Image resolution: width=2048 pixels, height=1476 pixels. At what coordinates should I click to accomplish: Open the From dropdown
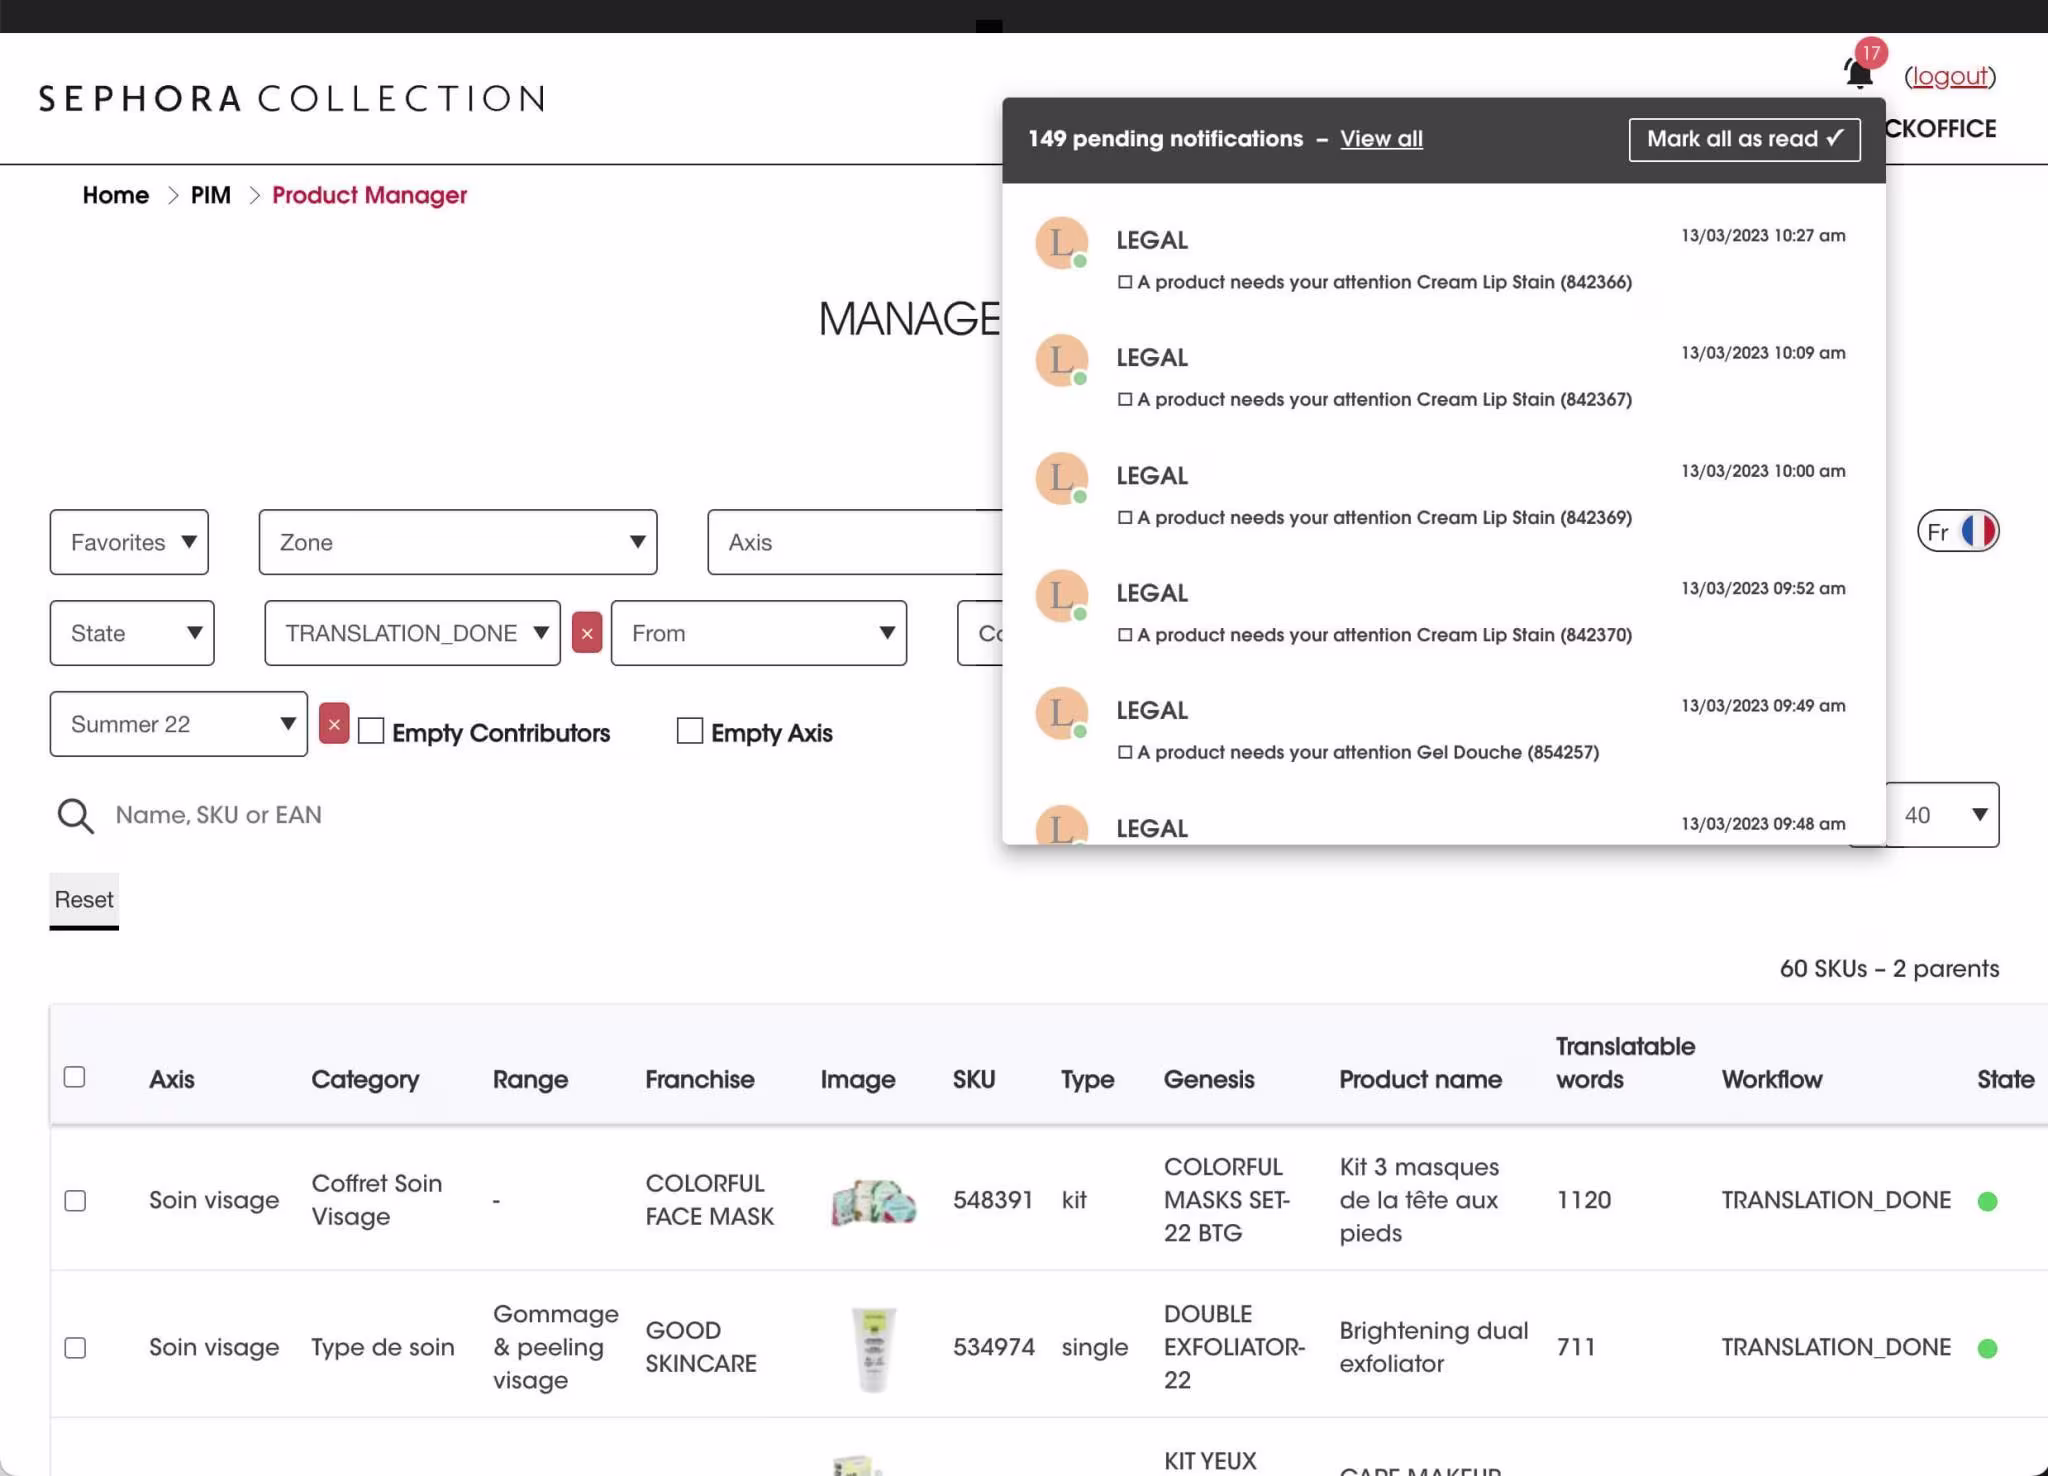point(759,633)
